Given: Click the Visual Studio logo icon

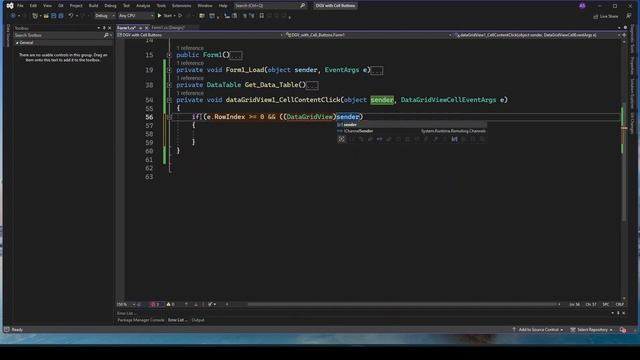Looking at the screenshot, I should 10,6.
